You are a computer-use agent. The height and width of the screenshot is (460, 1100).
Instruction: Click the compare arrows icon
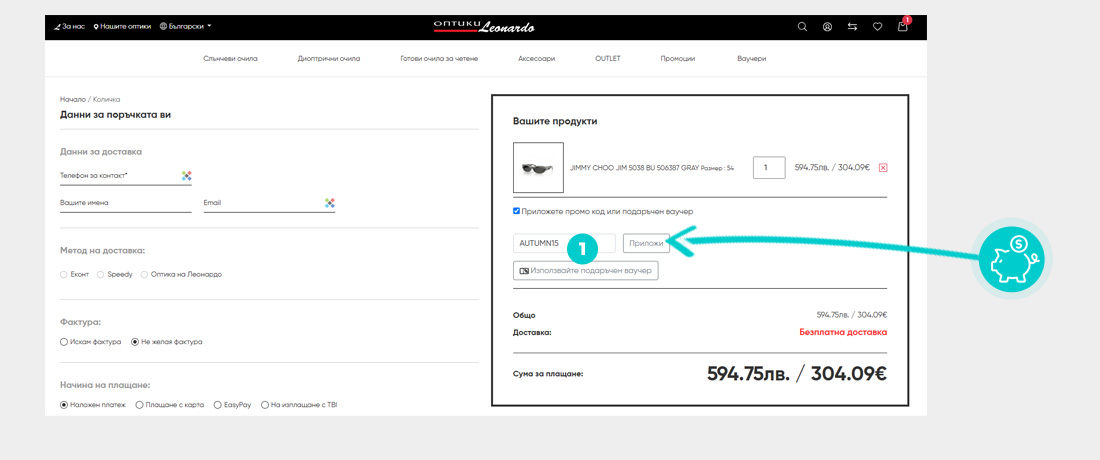click(x=852, y=27)
